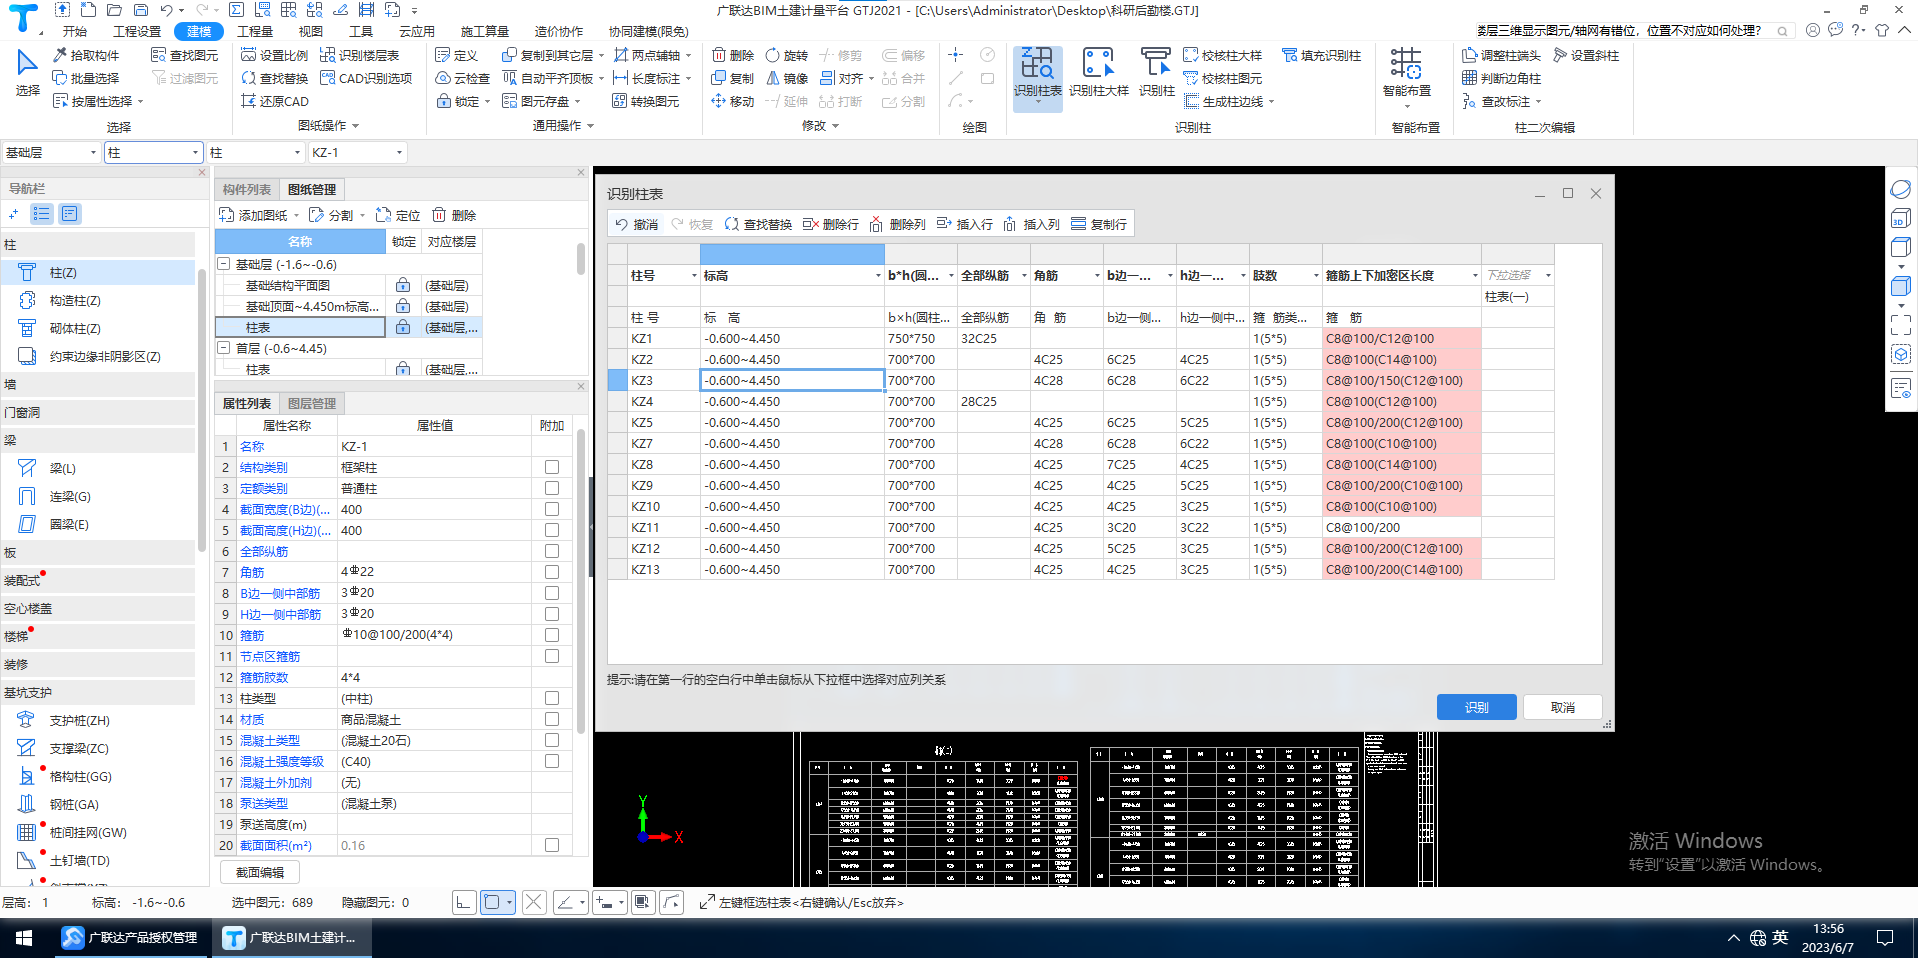The height and width of the screenshot is (958, 1918).
Task: Open 广联达产品授权管理 in the taskbar
Action: coord(131,937)
